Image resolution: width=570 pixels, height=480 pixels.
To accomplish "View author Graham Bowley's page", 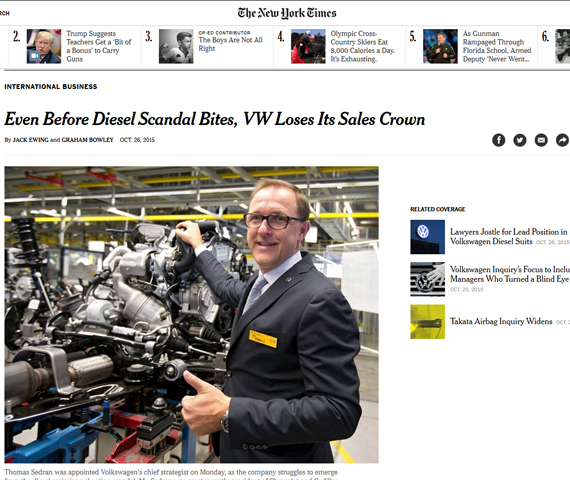I will 88,140.
